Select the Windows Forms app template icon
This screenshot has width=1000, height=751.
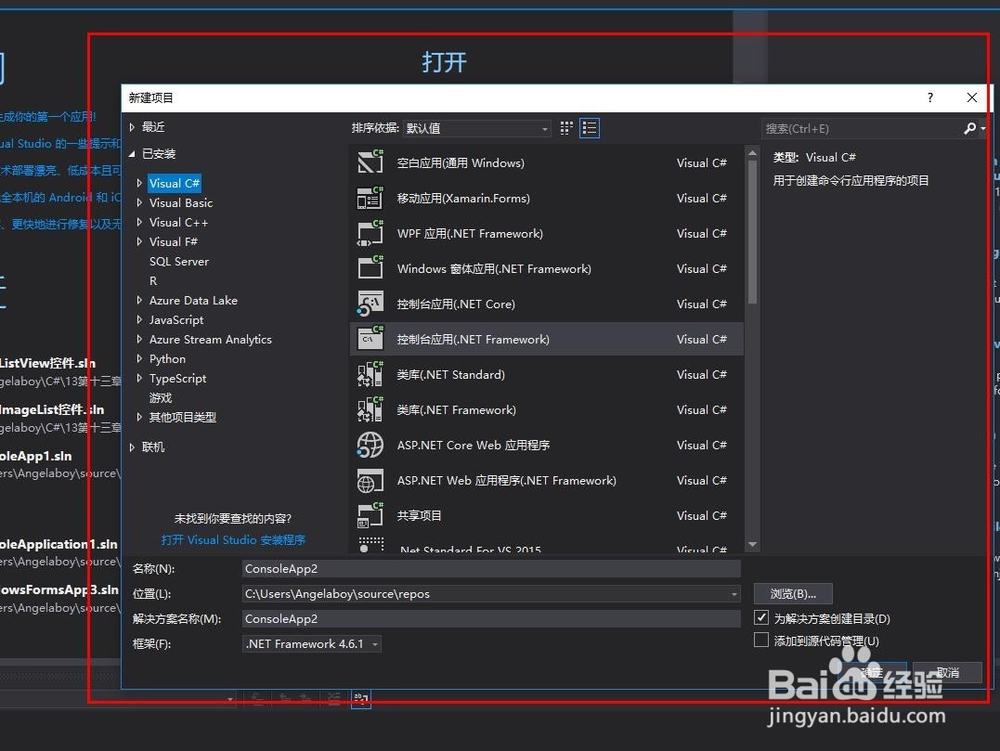tap(370, 268)
